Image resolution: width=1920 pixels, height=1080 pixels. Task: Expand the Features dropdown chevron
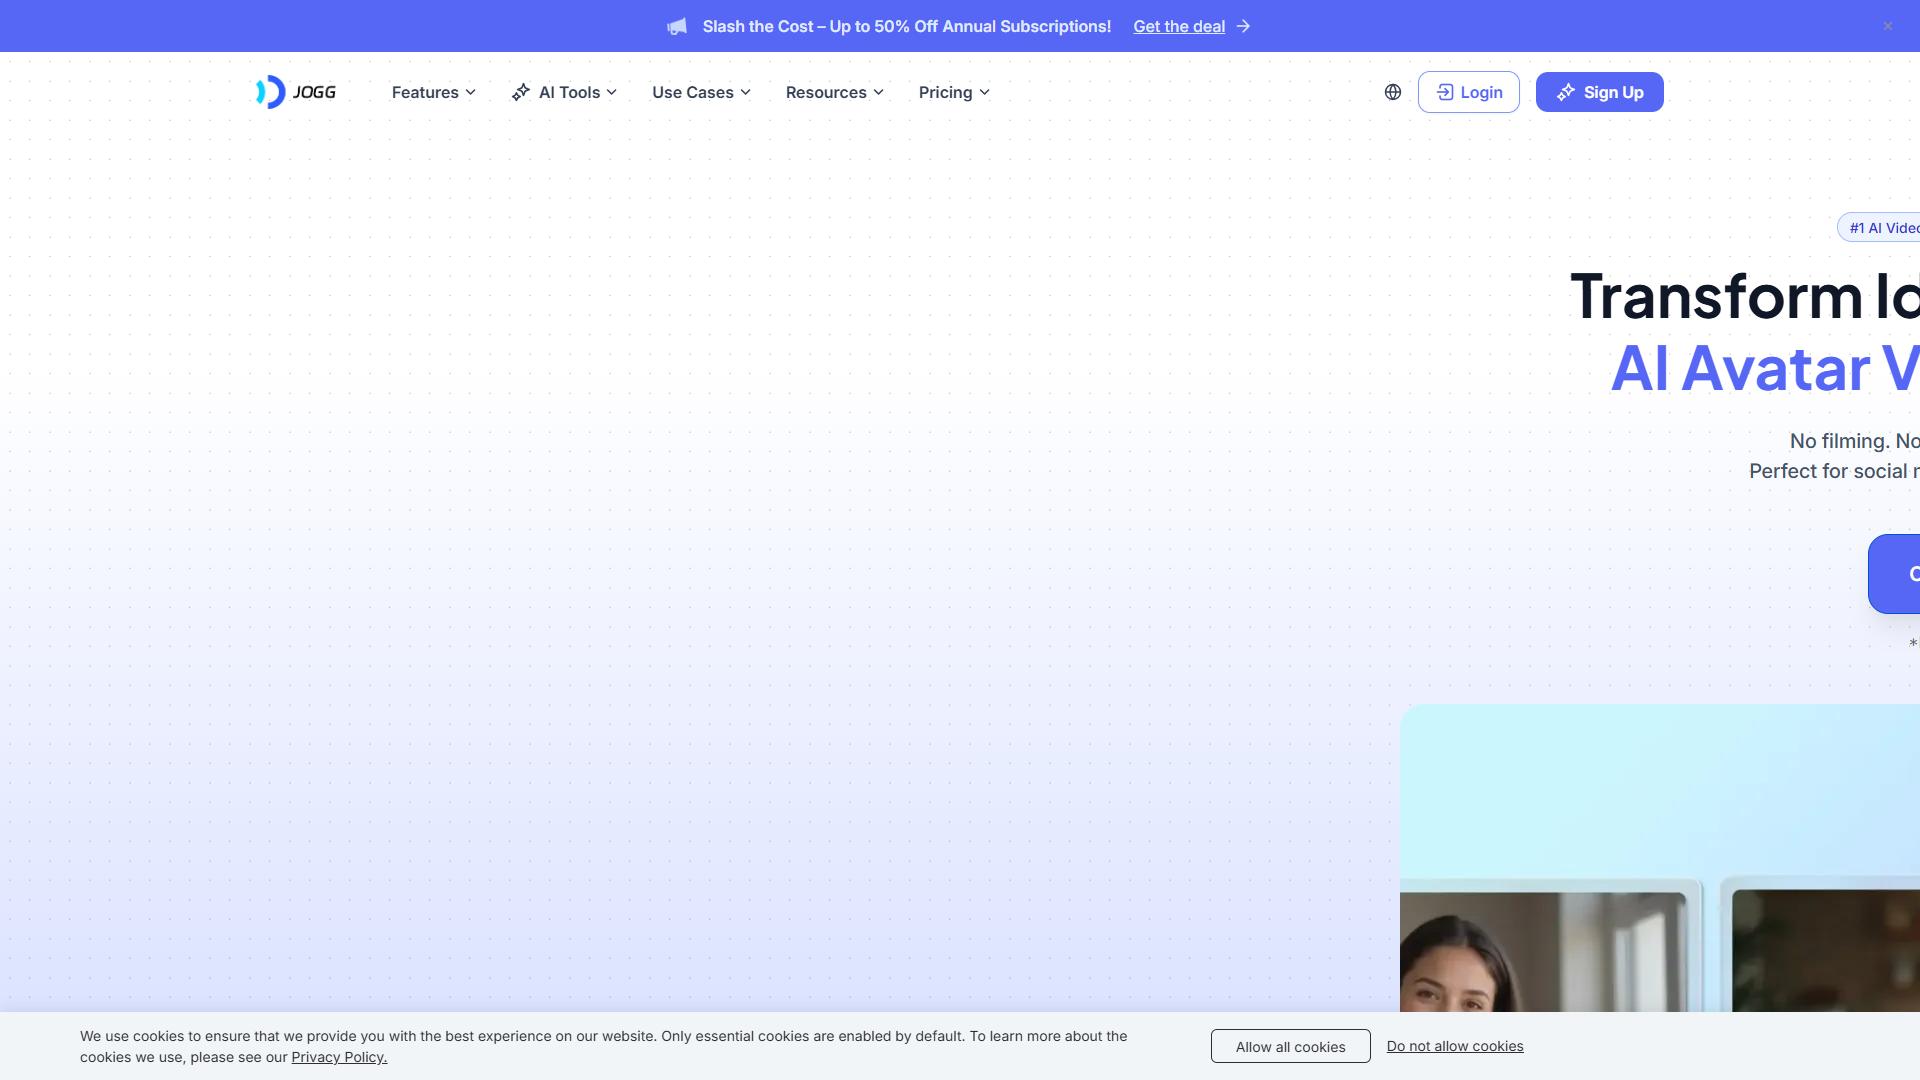coord(470,92)
